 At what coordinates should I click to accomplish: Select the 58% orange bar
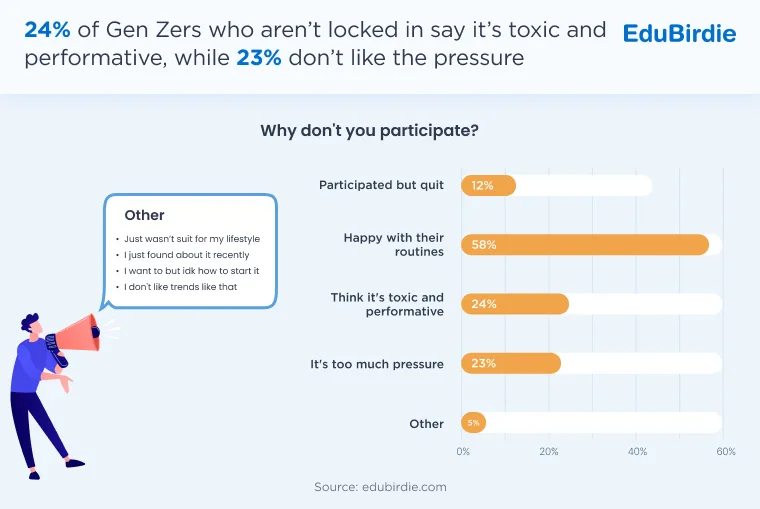tap(585, 245)
